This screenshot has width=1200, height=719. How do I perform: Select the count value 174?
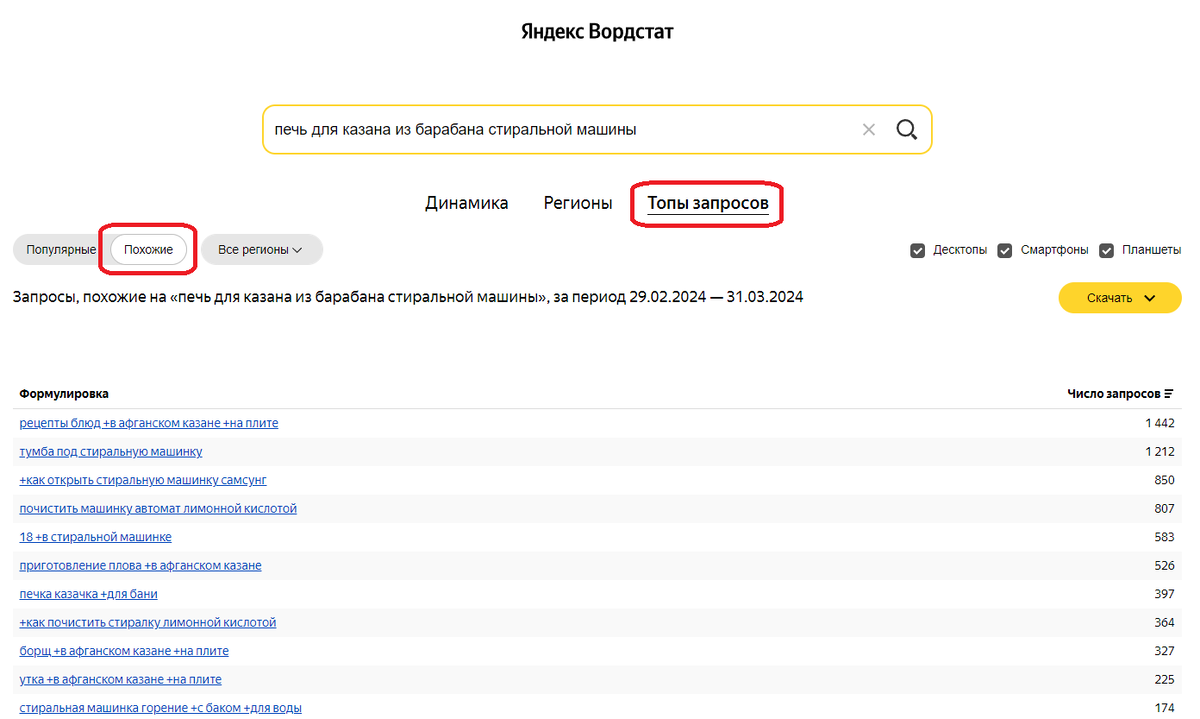tap(1164, 709)
